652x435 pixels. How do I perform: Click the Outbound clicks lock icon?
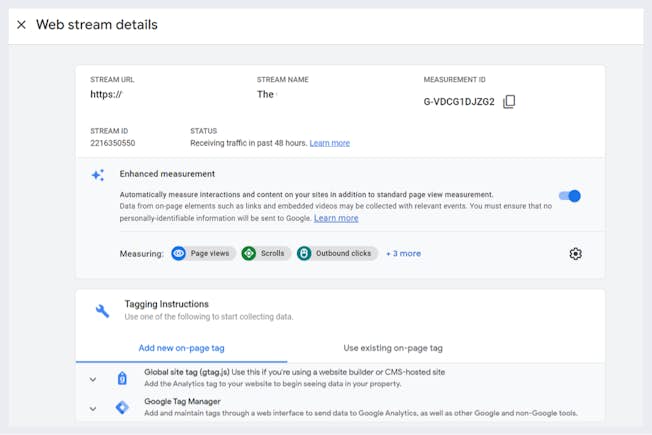point(304,253)
